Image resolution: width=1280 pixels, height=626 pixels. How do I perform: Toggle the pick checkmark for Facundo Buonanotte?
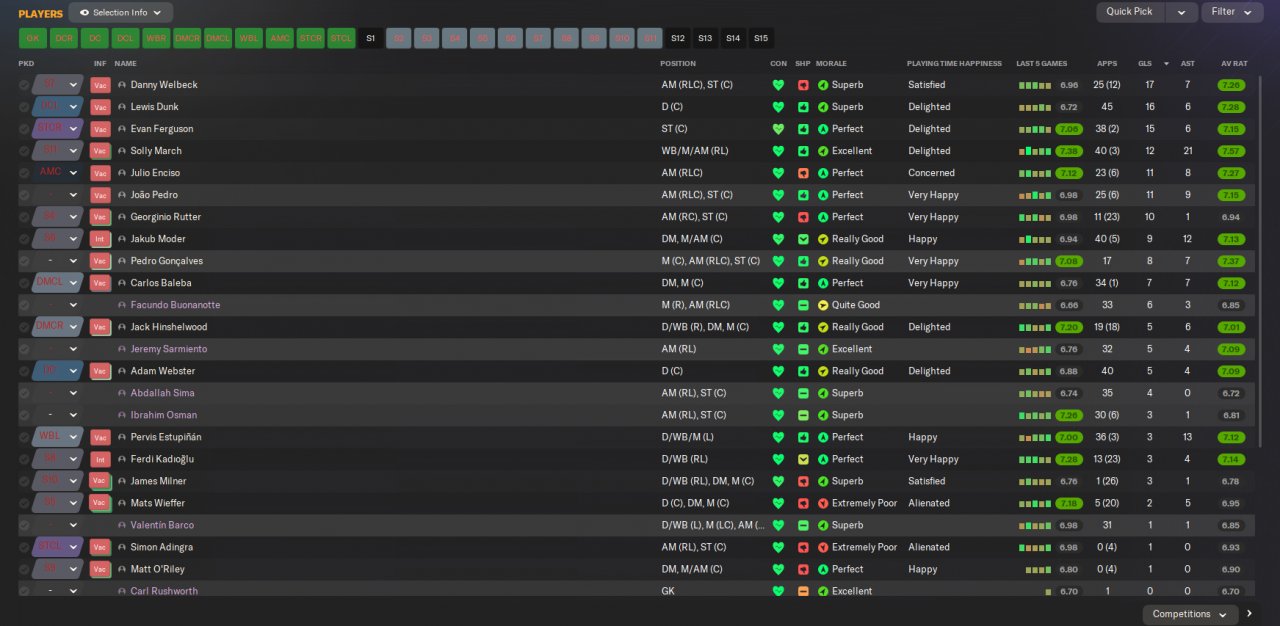[x=24, y=305]
